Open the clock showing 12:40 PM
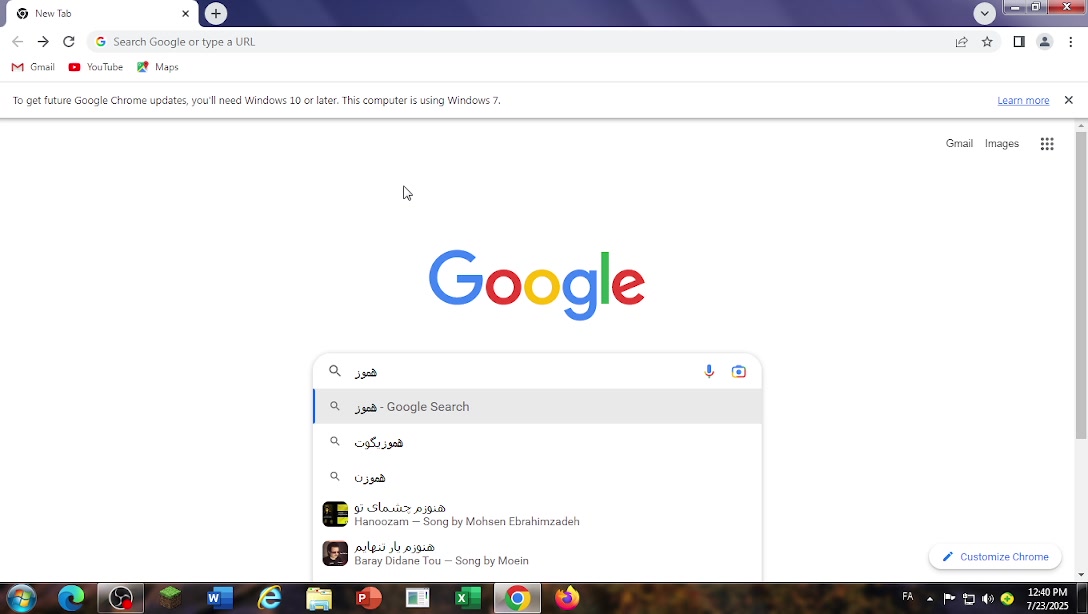The height and width of the screenshot is (614, 1088). tap(1047, 599)
